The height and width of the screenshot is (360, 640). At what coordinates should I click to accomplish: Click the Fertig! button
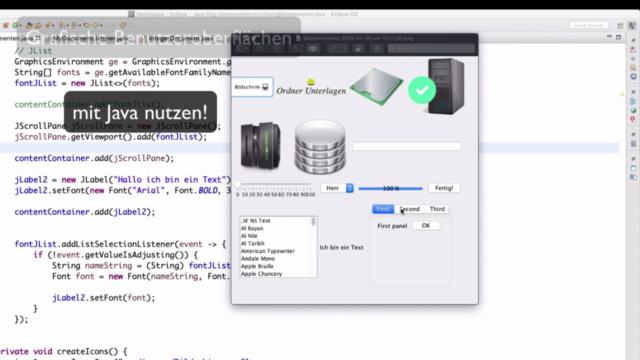[x=444, y=188]
